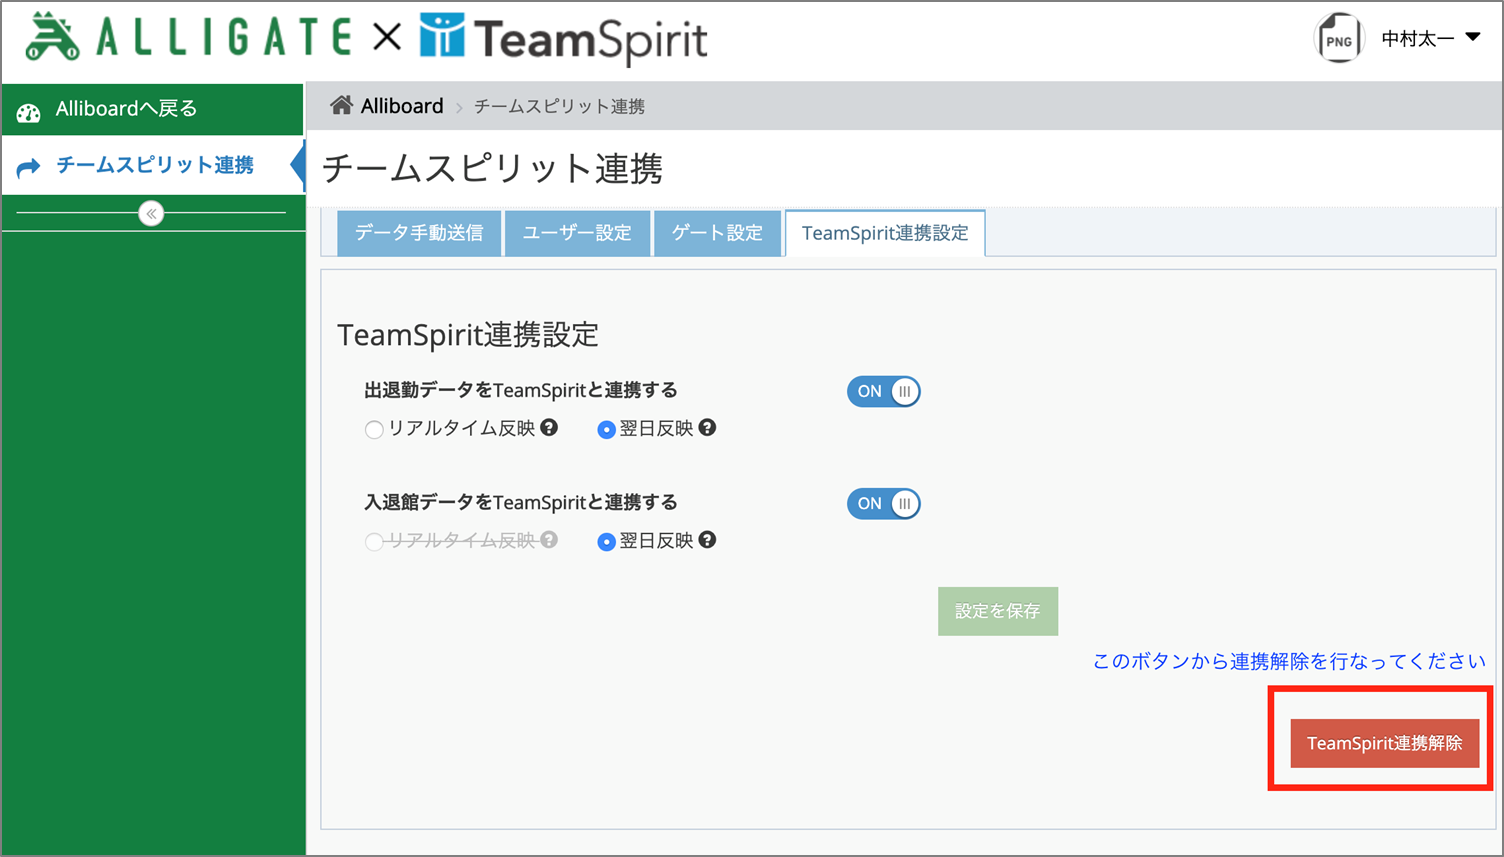Image resolution: width=1504 pixels, height=857 pixels.
Task: Click help icon next to 出退勤 翌日反映
Action: [707, 427]
